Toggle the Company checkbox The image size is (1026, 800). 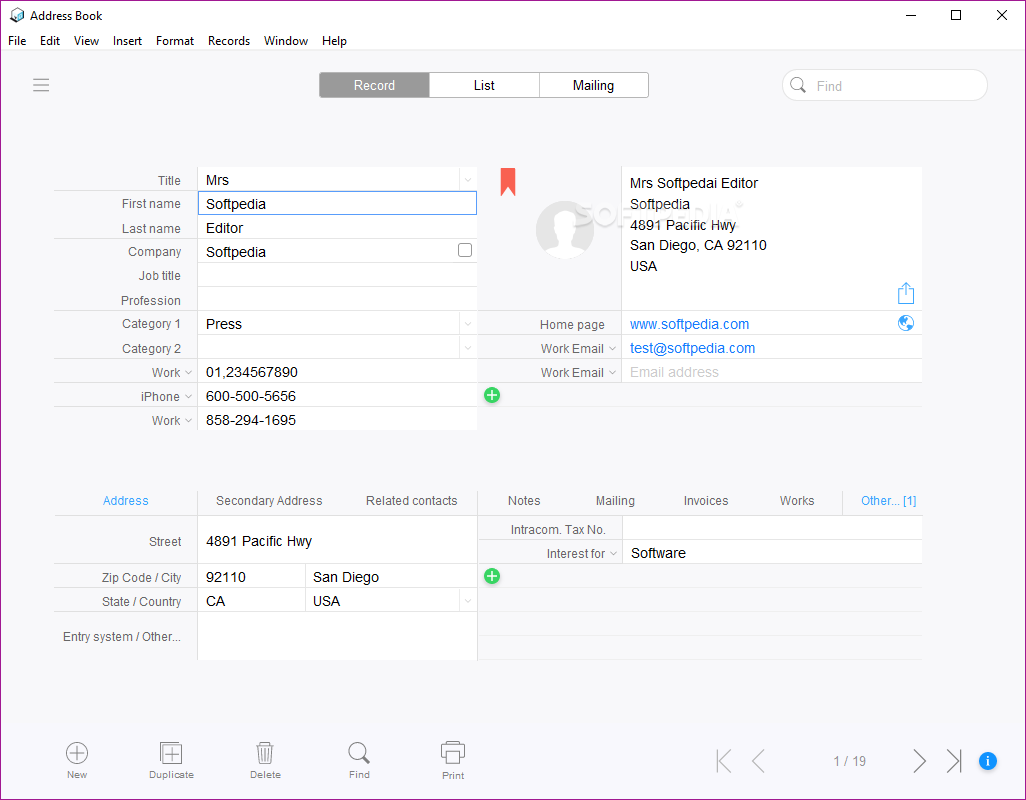(x=465, y=251)
